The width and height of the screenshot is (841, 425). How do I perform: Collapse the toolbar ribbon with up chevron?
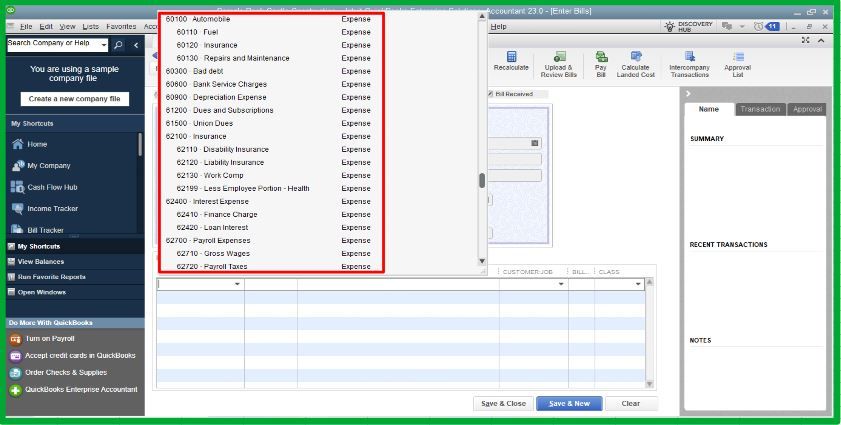[821, 40]
